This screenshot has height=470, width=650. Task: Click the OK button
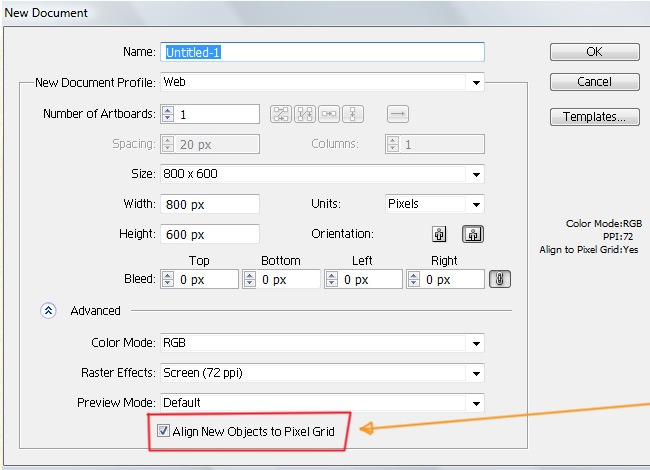[x=594, y=52]
